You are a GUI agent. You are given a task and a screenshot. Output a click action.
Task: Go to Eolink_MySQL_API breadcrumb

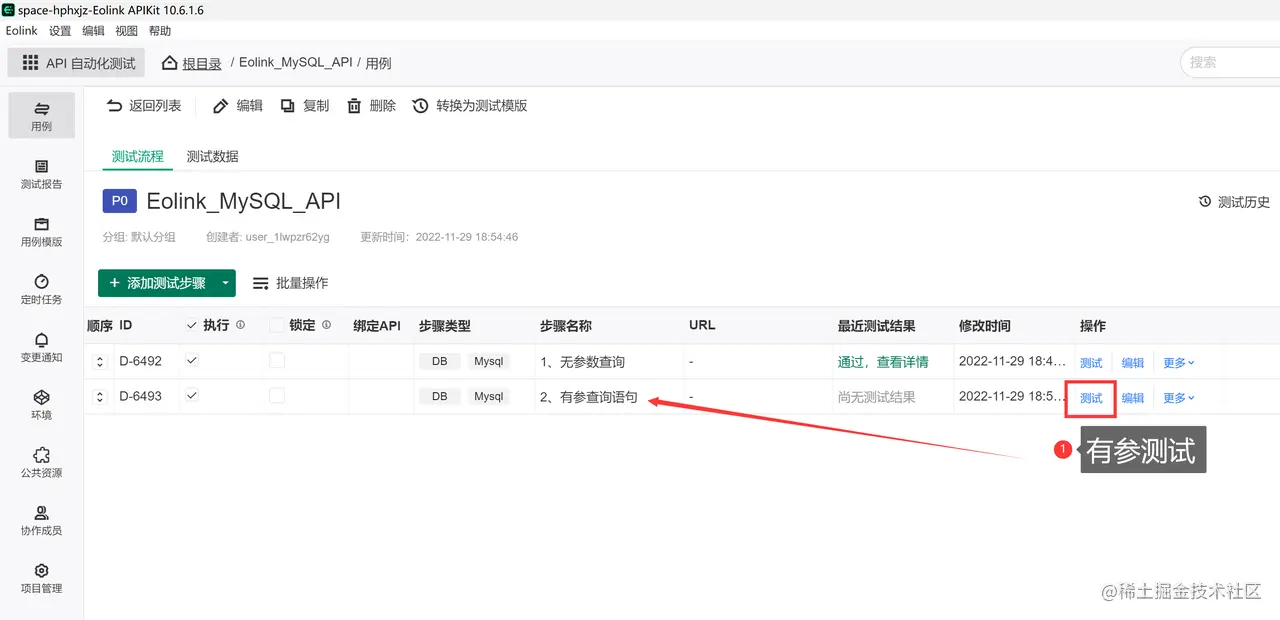tap(296, 62)
